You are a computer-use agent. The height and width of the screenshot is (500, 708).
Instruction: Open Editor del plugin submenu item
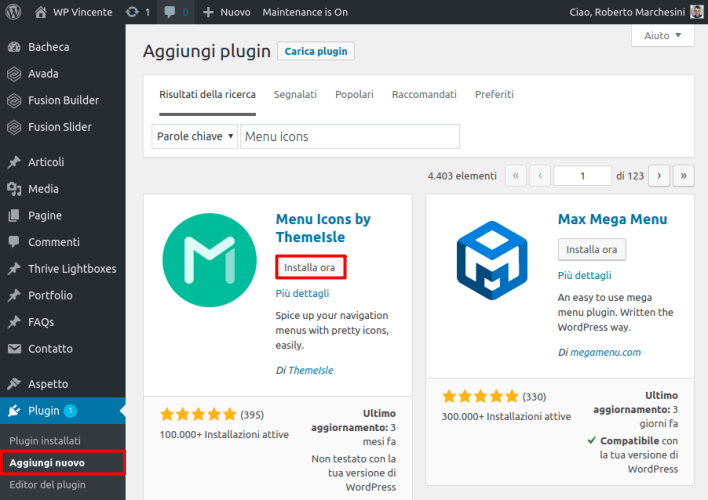click(47, 485)
